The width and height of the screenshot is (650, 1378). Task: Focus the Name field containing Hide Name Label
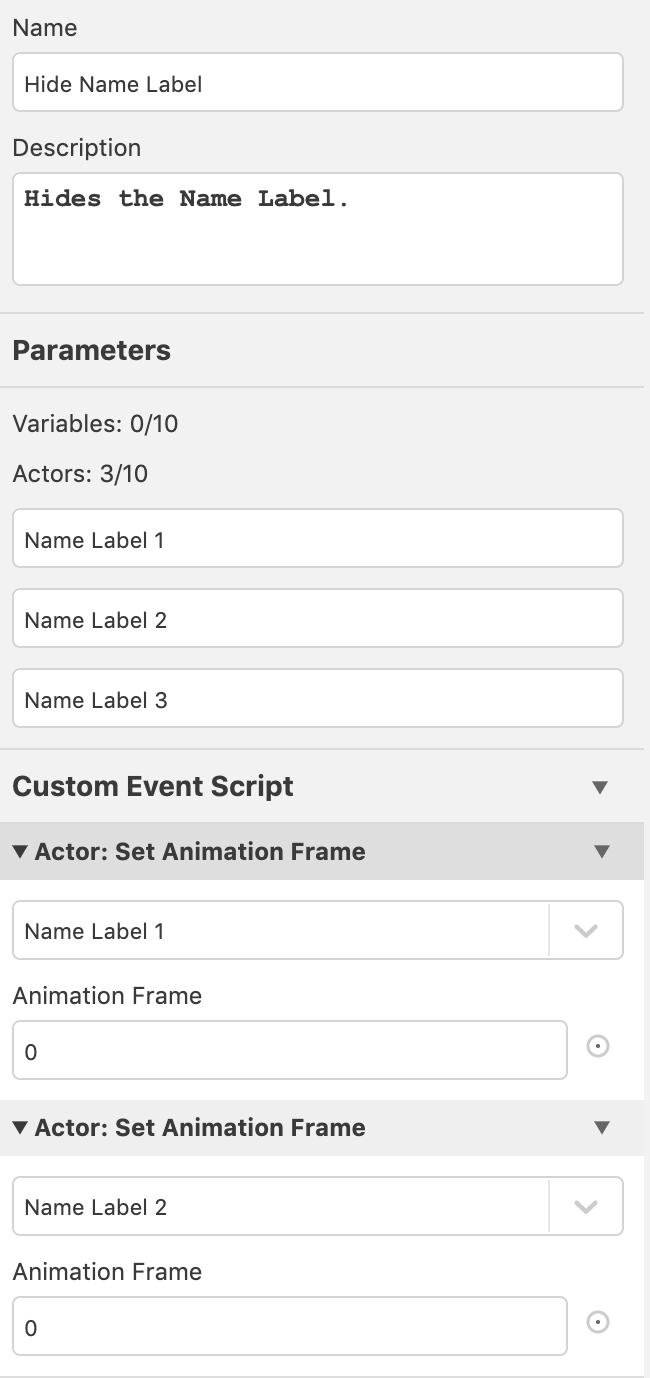pyautogui.click(x=318, y=83)
